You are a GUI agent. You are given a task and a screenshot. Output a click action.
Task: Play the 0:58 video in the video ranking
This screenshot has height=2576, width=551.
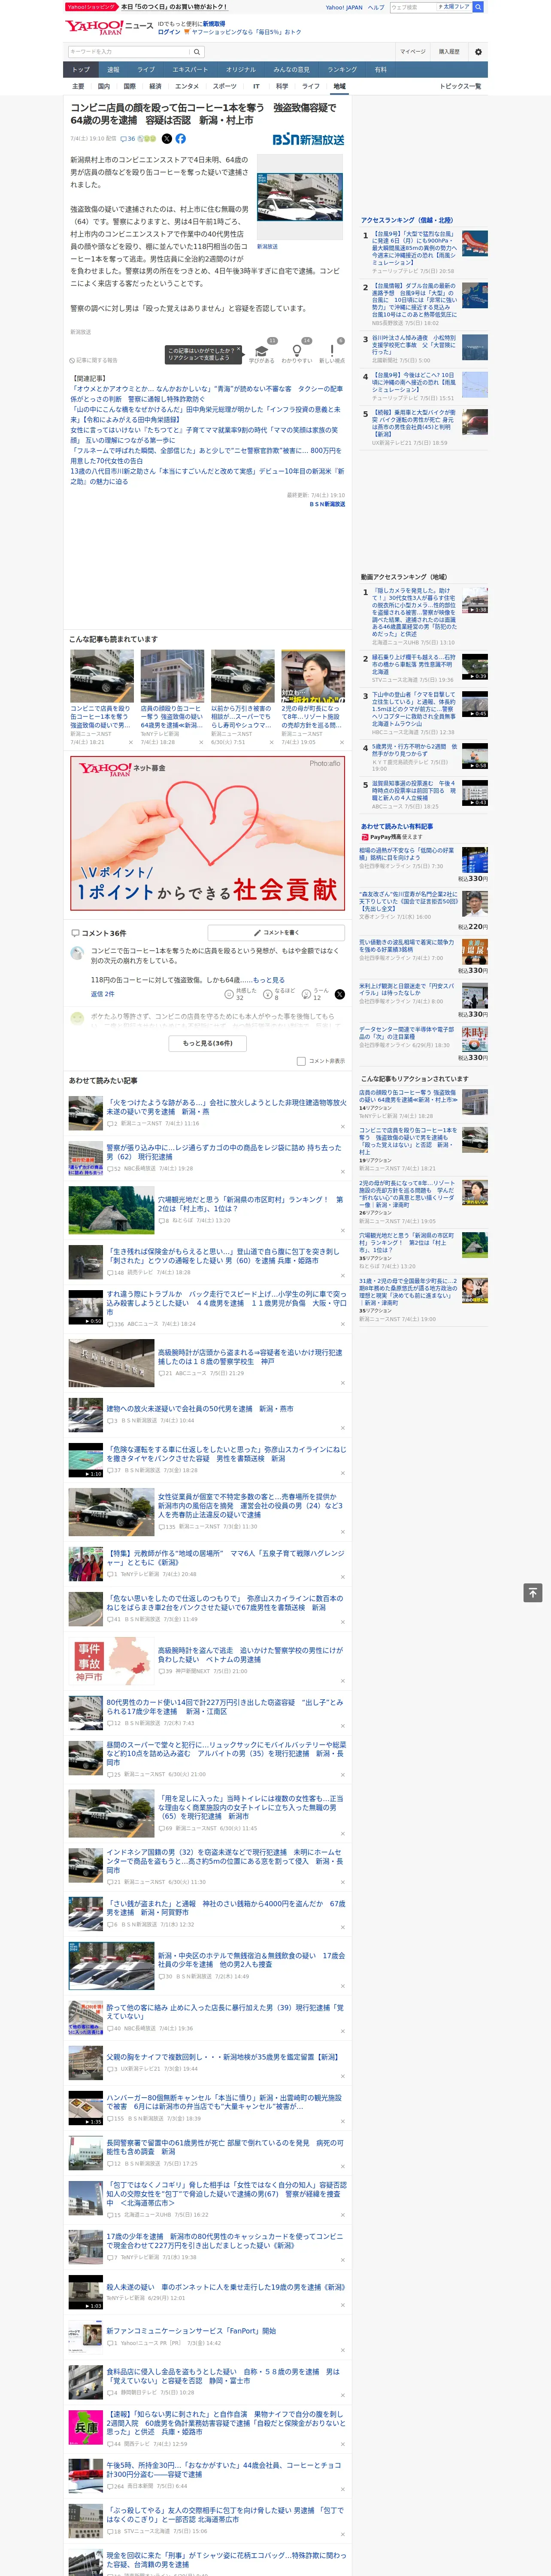point(475,757)
